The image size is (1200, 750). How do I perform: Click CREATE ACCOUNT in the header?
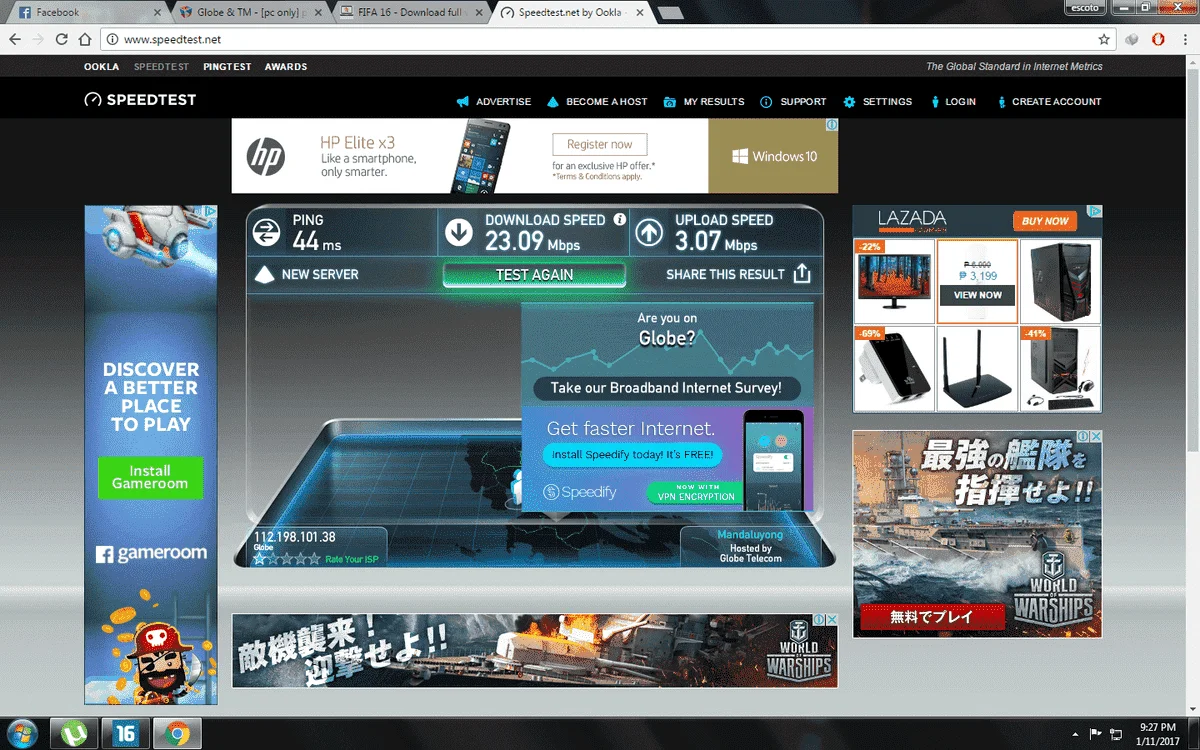pos(1048,101)
